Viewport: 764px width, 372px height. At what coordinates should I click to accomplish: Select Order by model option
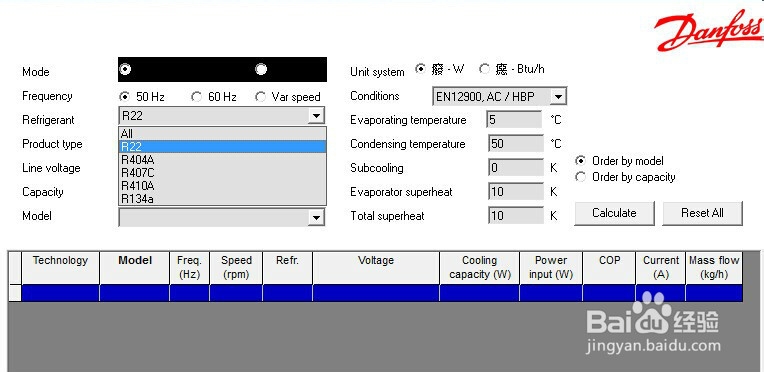point(580,160)
